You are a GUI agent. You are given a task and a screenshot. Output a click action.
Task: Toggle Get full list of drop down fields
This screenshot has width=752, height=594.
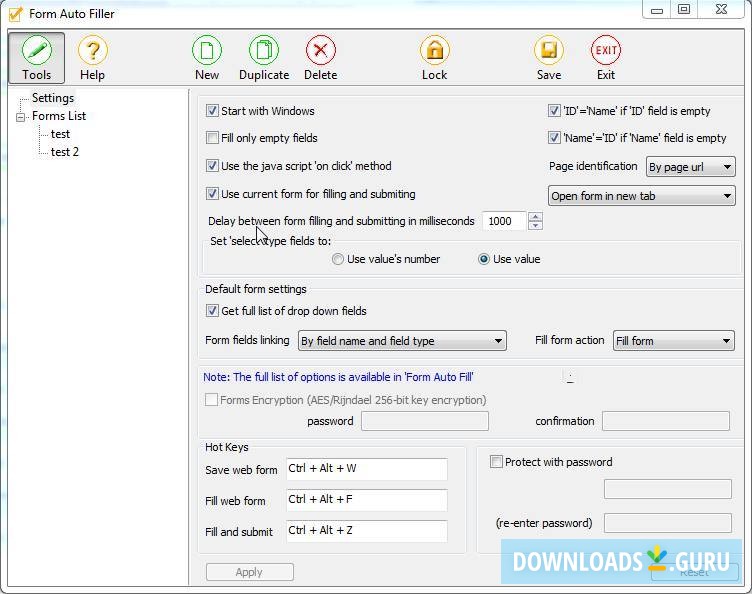[212, 311]
